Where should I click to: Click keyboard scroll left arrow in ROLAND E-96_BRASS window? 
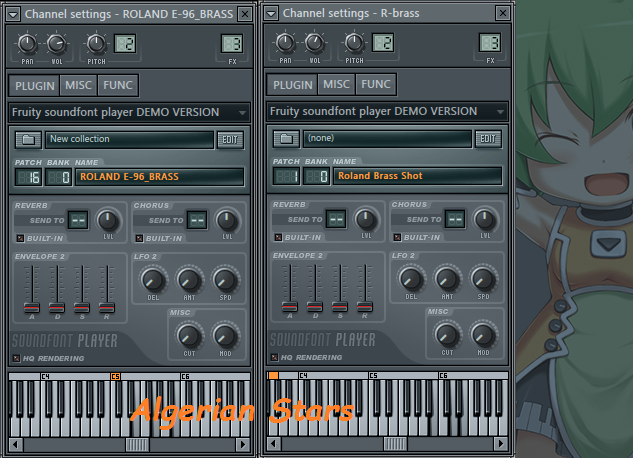click(x=16, y=445)
